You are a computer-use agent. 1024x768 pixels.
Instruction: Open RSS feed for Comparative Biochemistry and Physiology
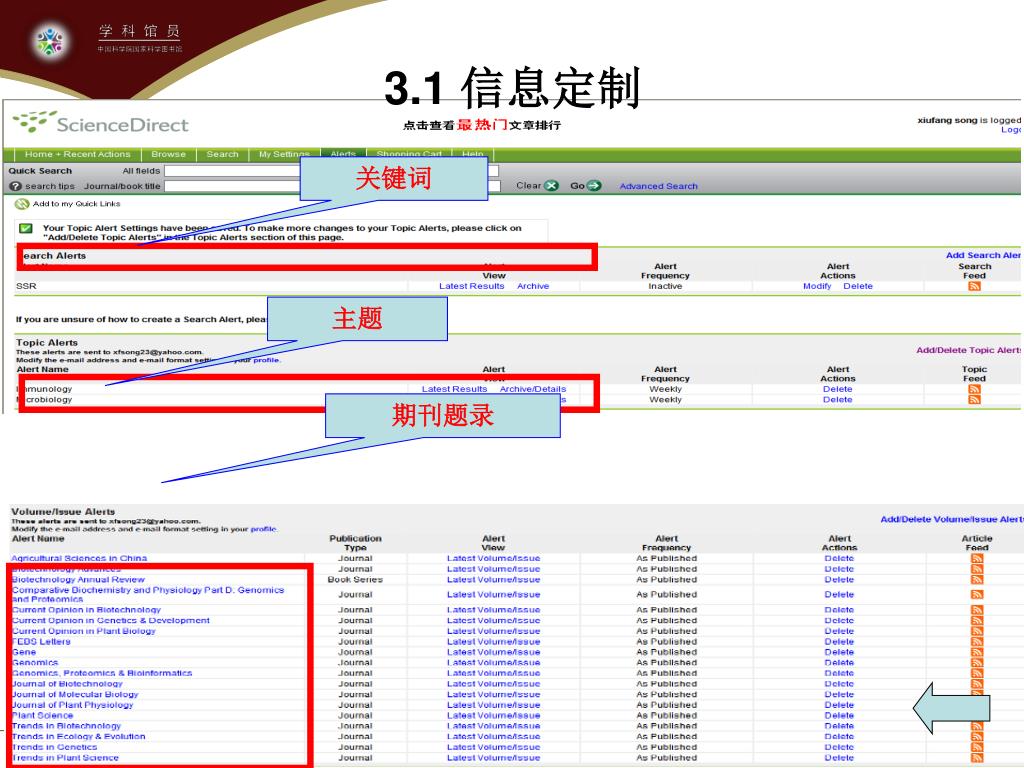tap(977, 594)
